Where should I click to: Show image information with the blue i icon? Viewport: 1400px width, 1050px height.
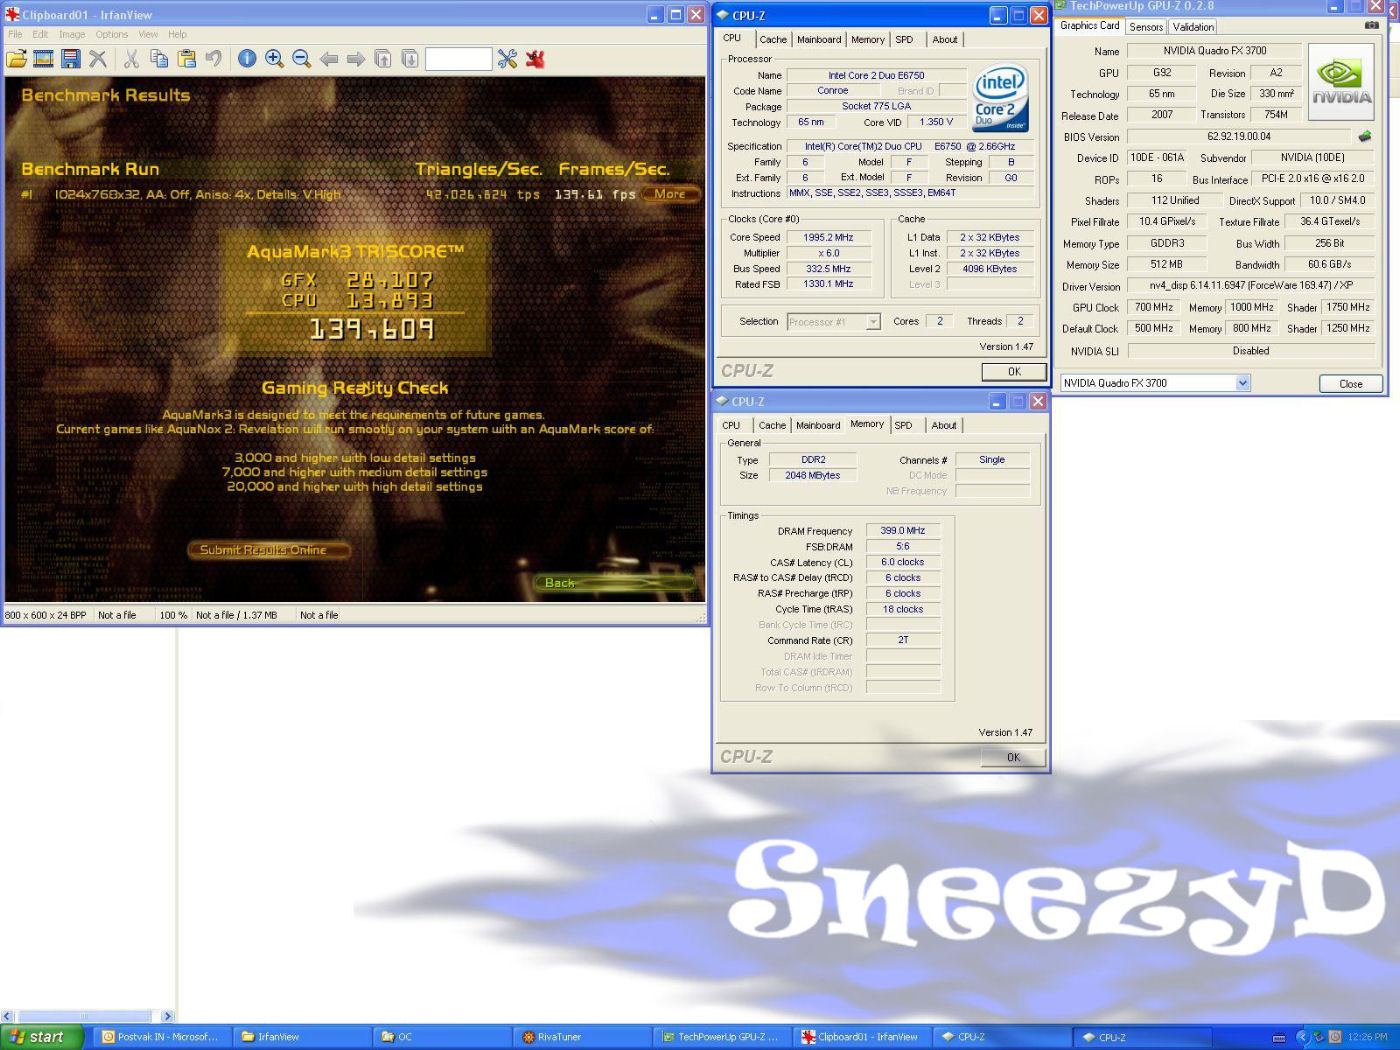pos(247,59)
